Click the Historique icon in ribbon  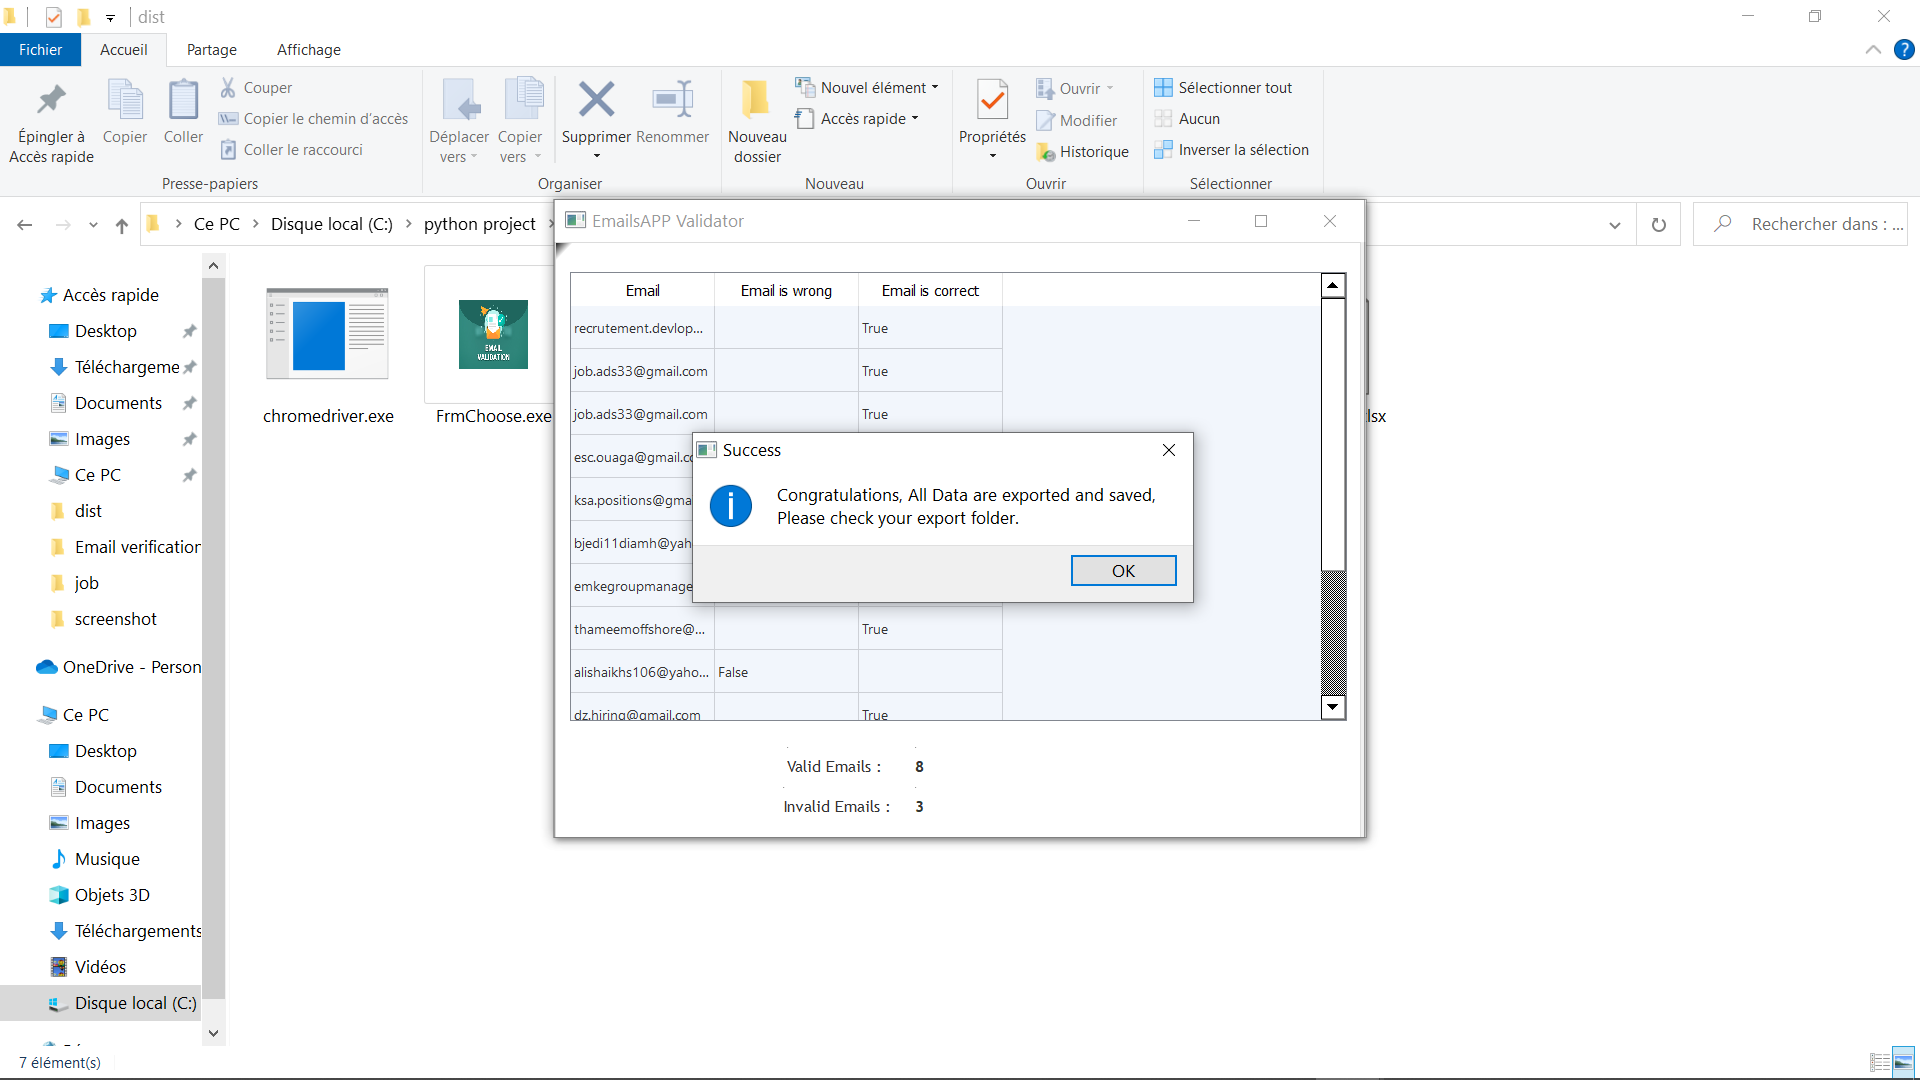pos(1046,152)
